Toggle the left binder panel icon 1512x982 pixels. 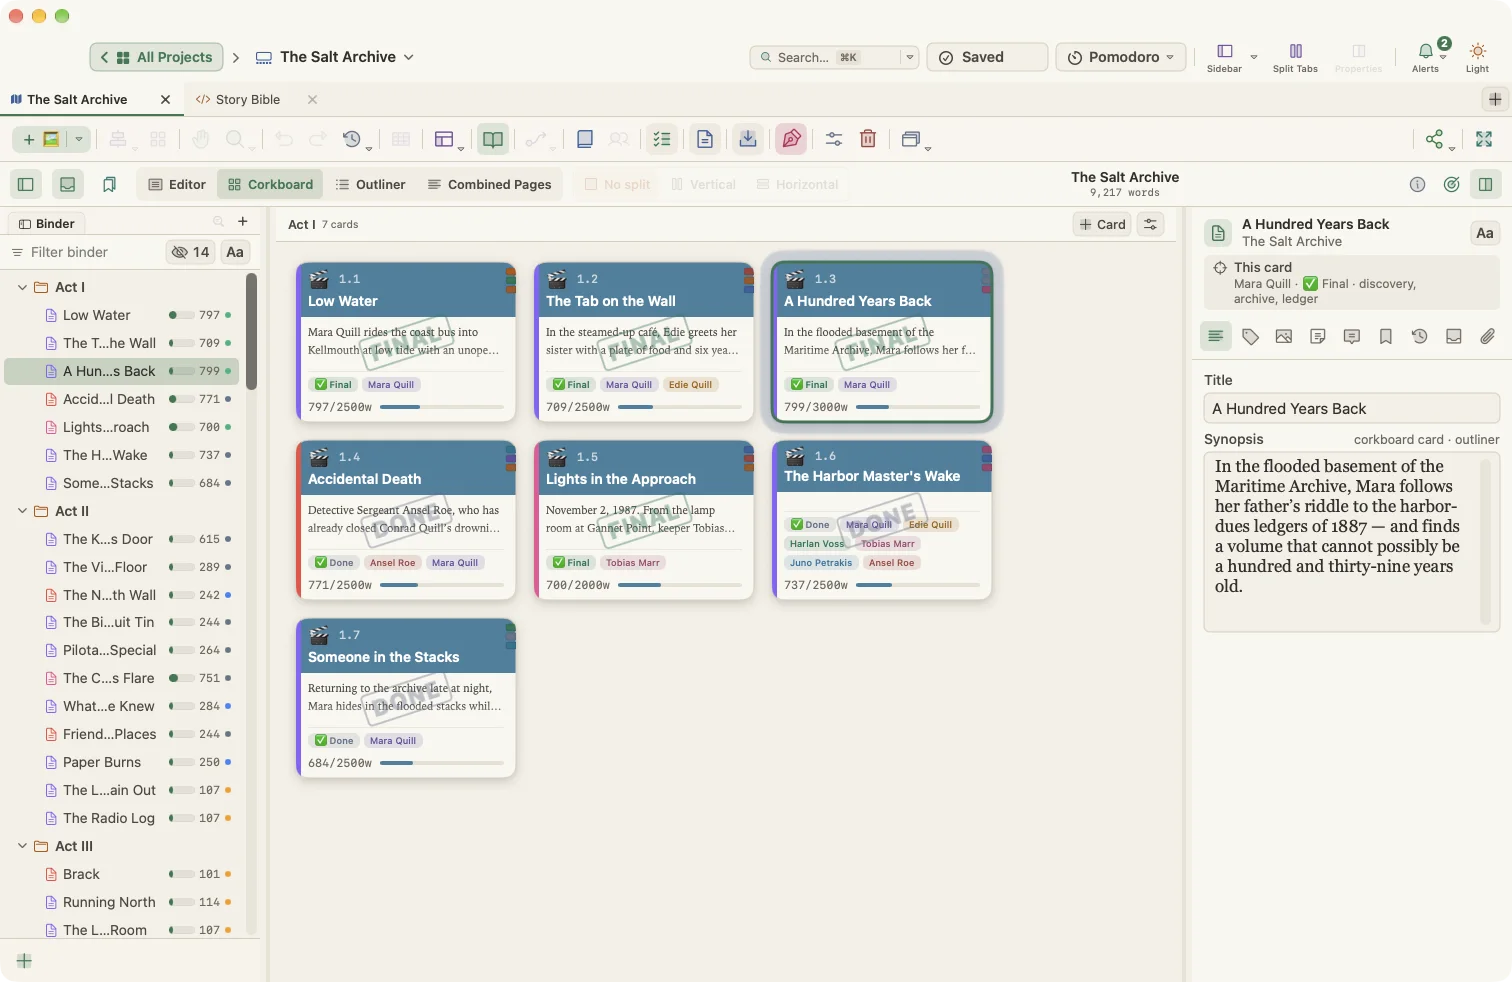click(26, 184)
